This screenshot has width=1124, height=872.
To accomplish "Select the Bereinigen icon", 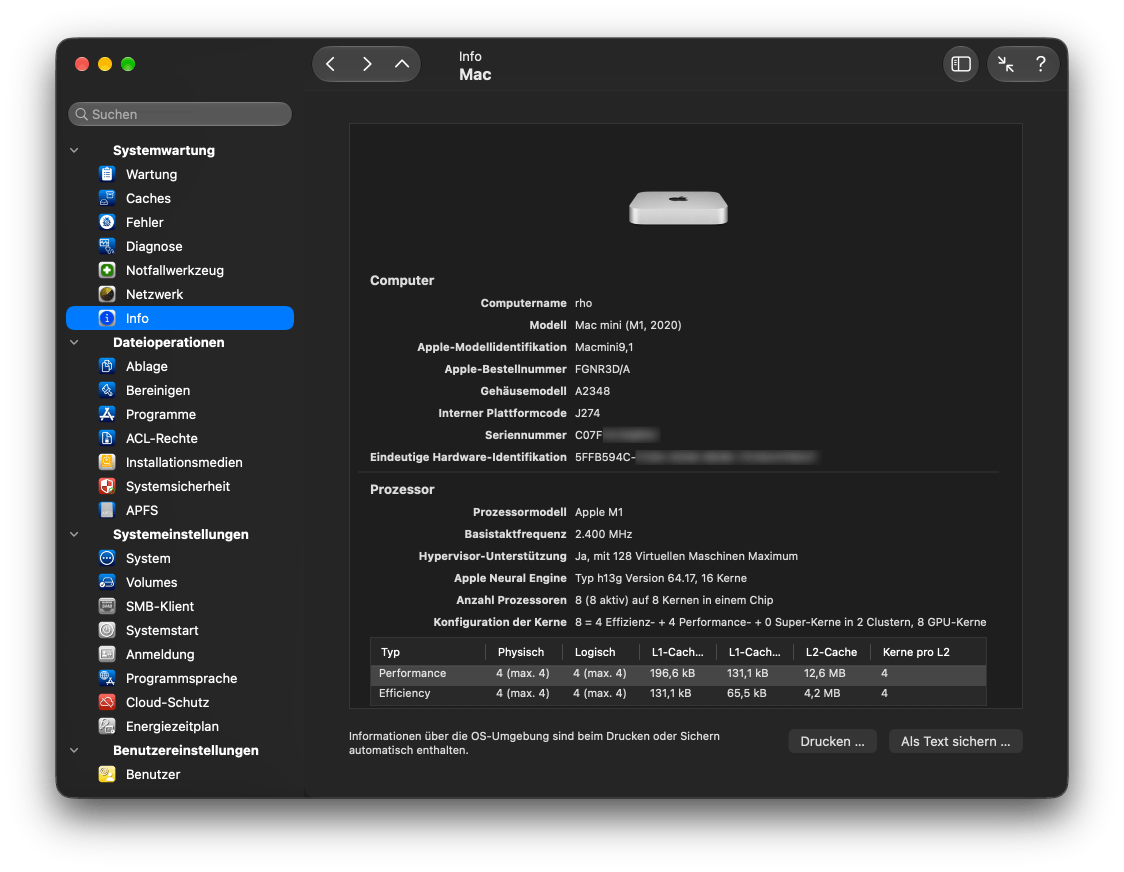I will 107,390.
